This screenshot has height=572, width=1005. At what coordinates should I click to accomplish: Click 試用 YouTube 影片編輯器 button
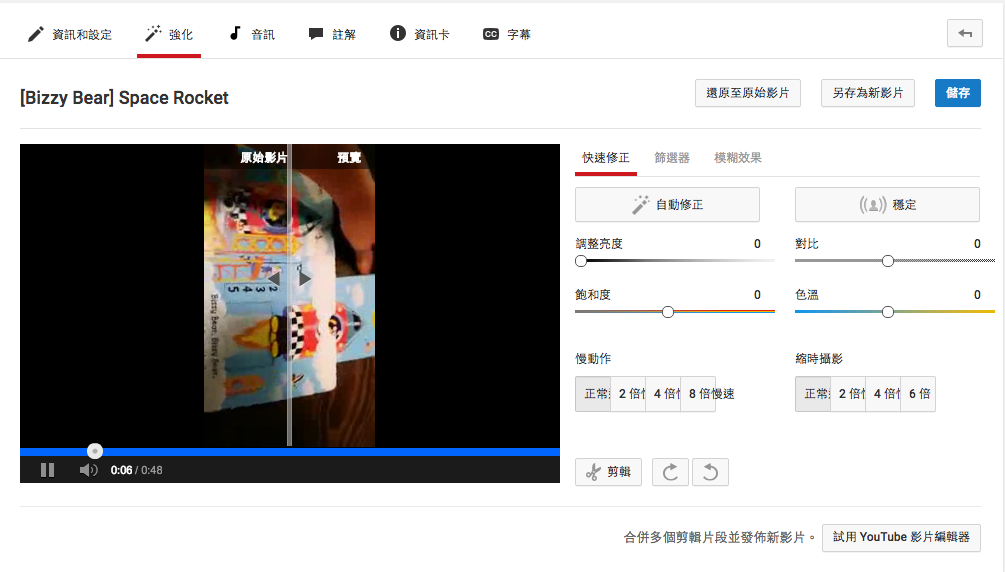click(x=901, y=537)
